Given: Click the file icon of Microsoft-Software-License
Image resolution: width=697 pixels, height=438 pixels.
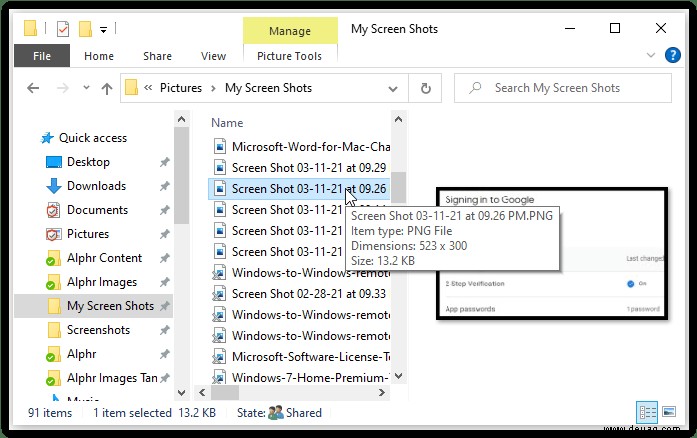Looking at the screenshot, I should tap(219, 357).
